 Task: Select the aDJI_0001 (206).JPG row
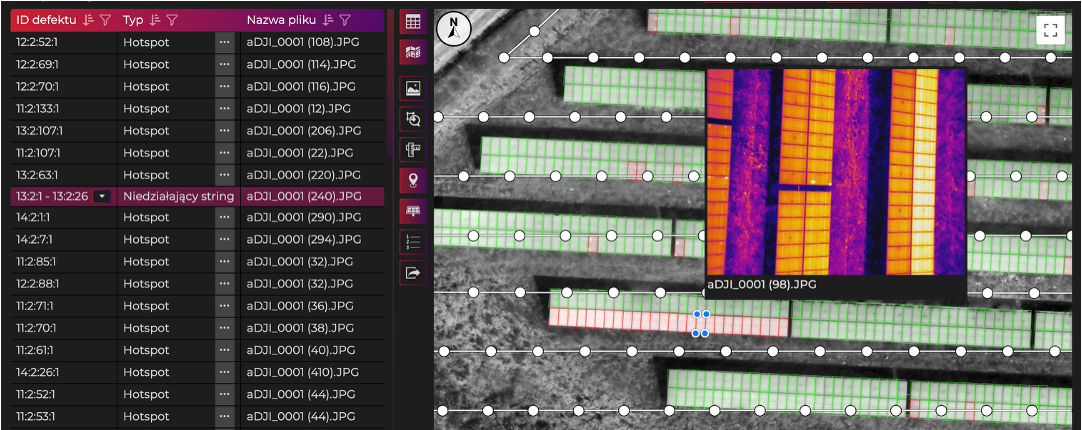click(x=197, y=130)
